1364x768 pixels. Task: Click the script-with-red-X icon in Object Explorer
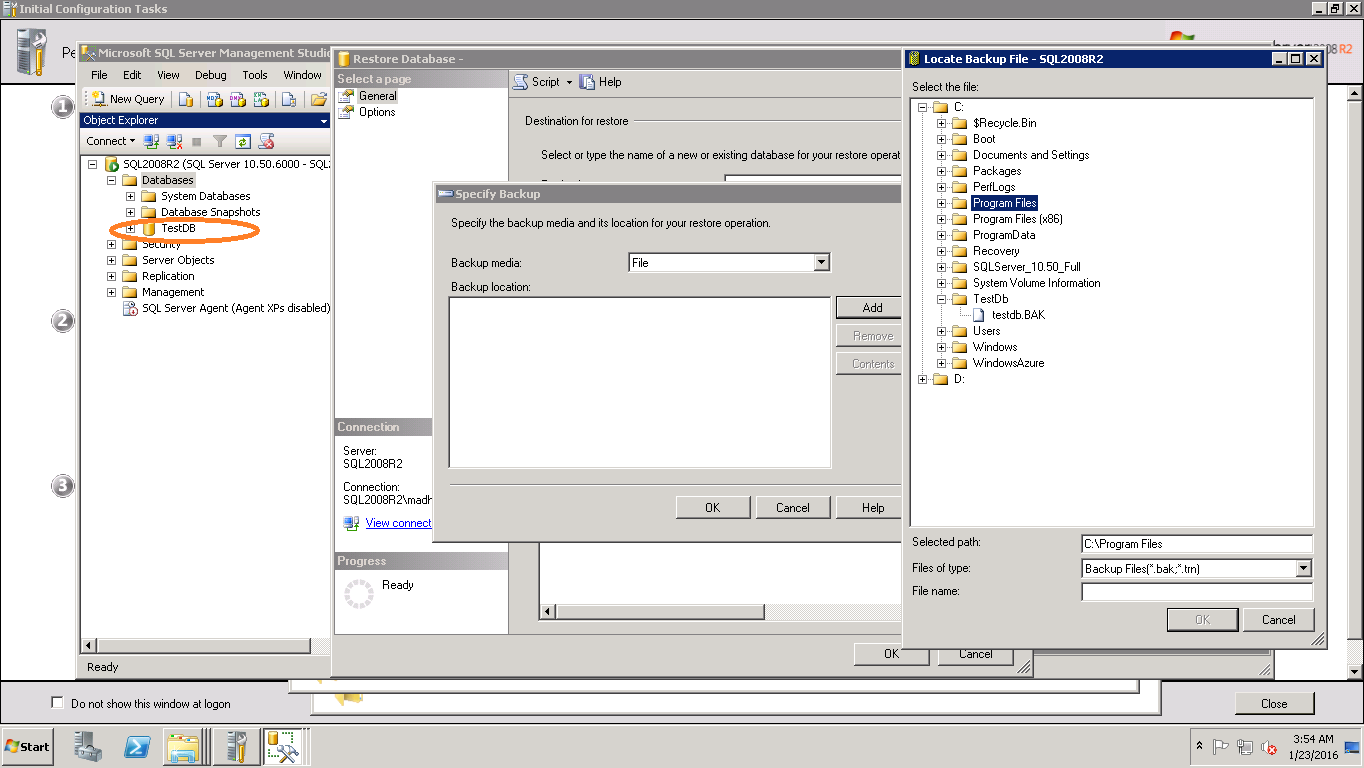click(x=266, y=141)
